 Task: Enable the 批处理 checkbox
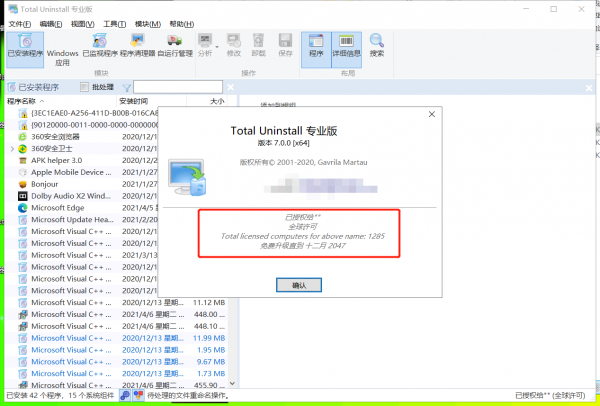tap(84, 87)
